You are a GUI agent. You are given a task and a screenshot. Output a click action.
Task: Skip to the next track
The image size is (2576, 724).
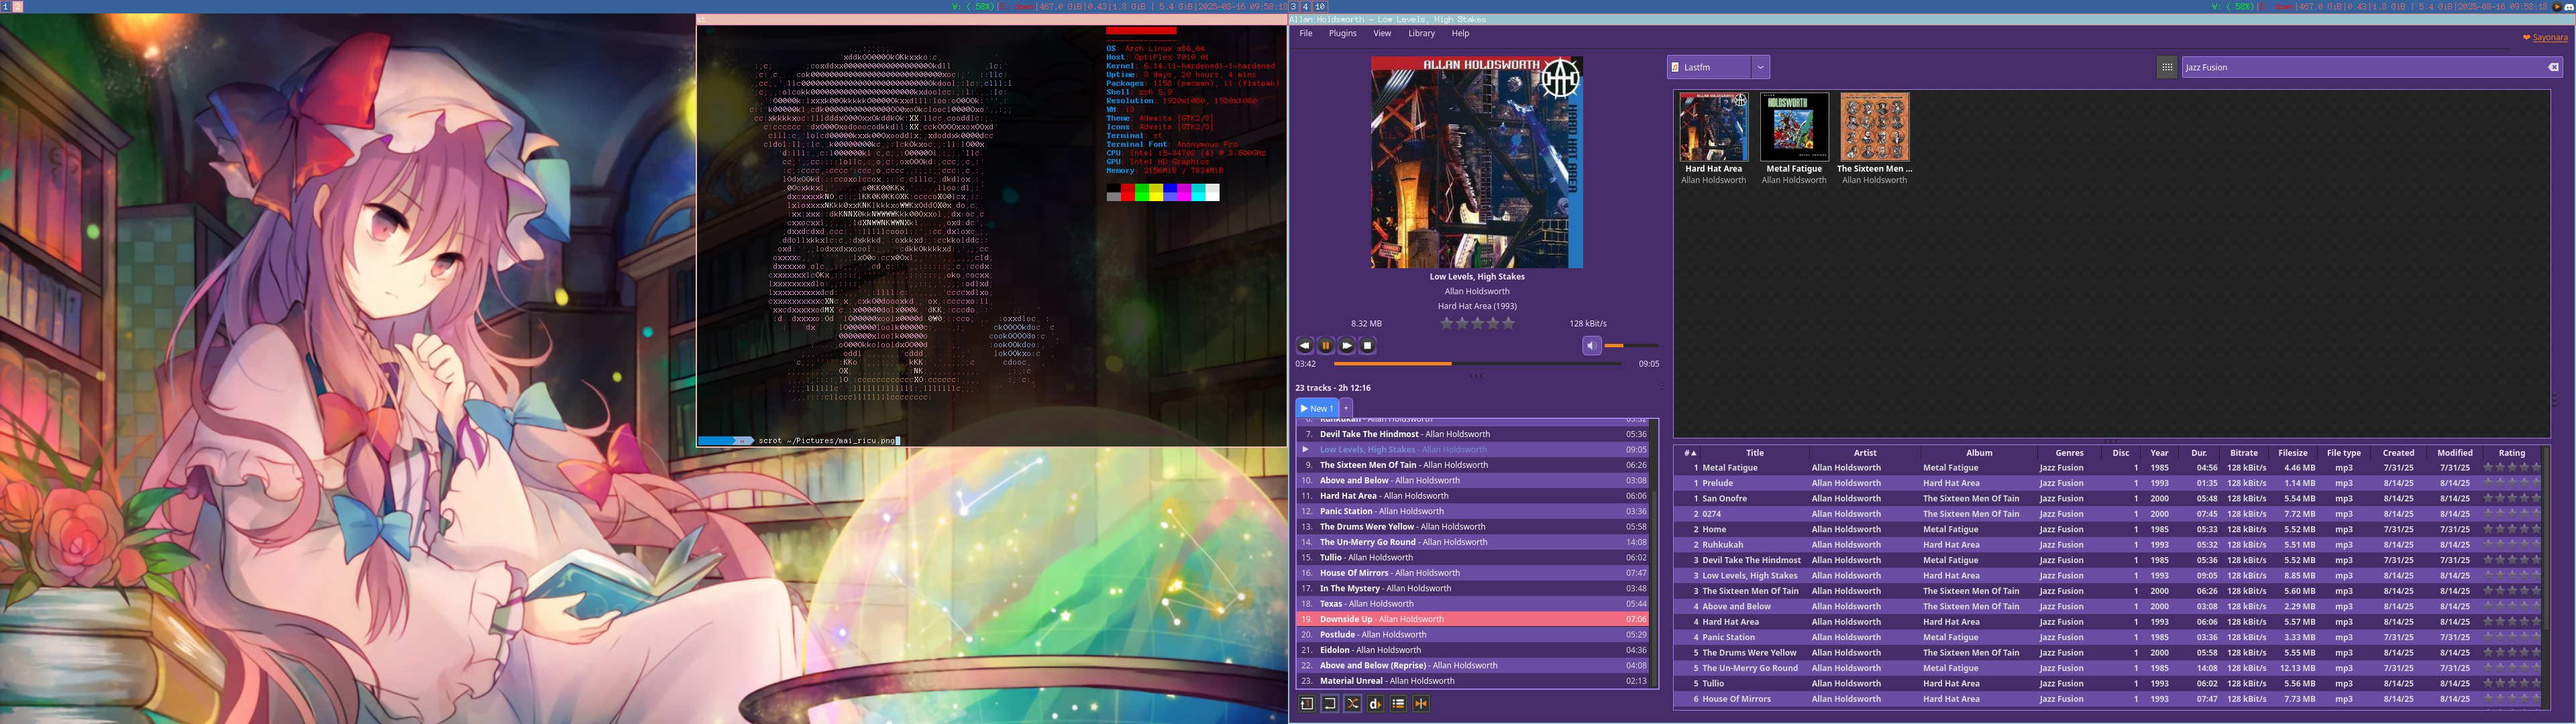point(1346,345)
